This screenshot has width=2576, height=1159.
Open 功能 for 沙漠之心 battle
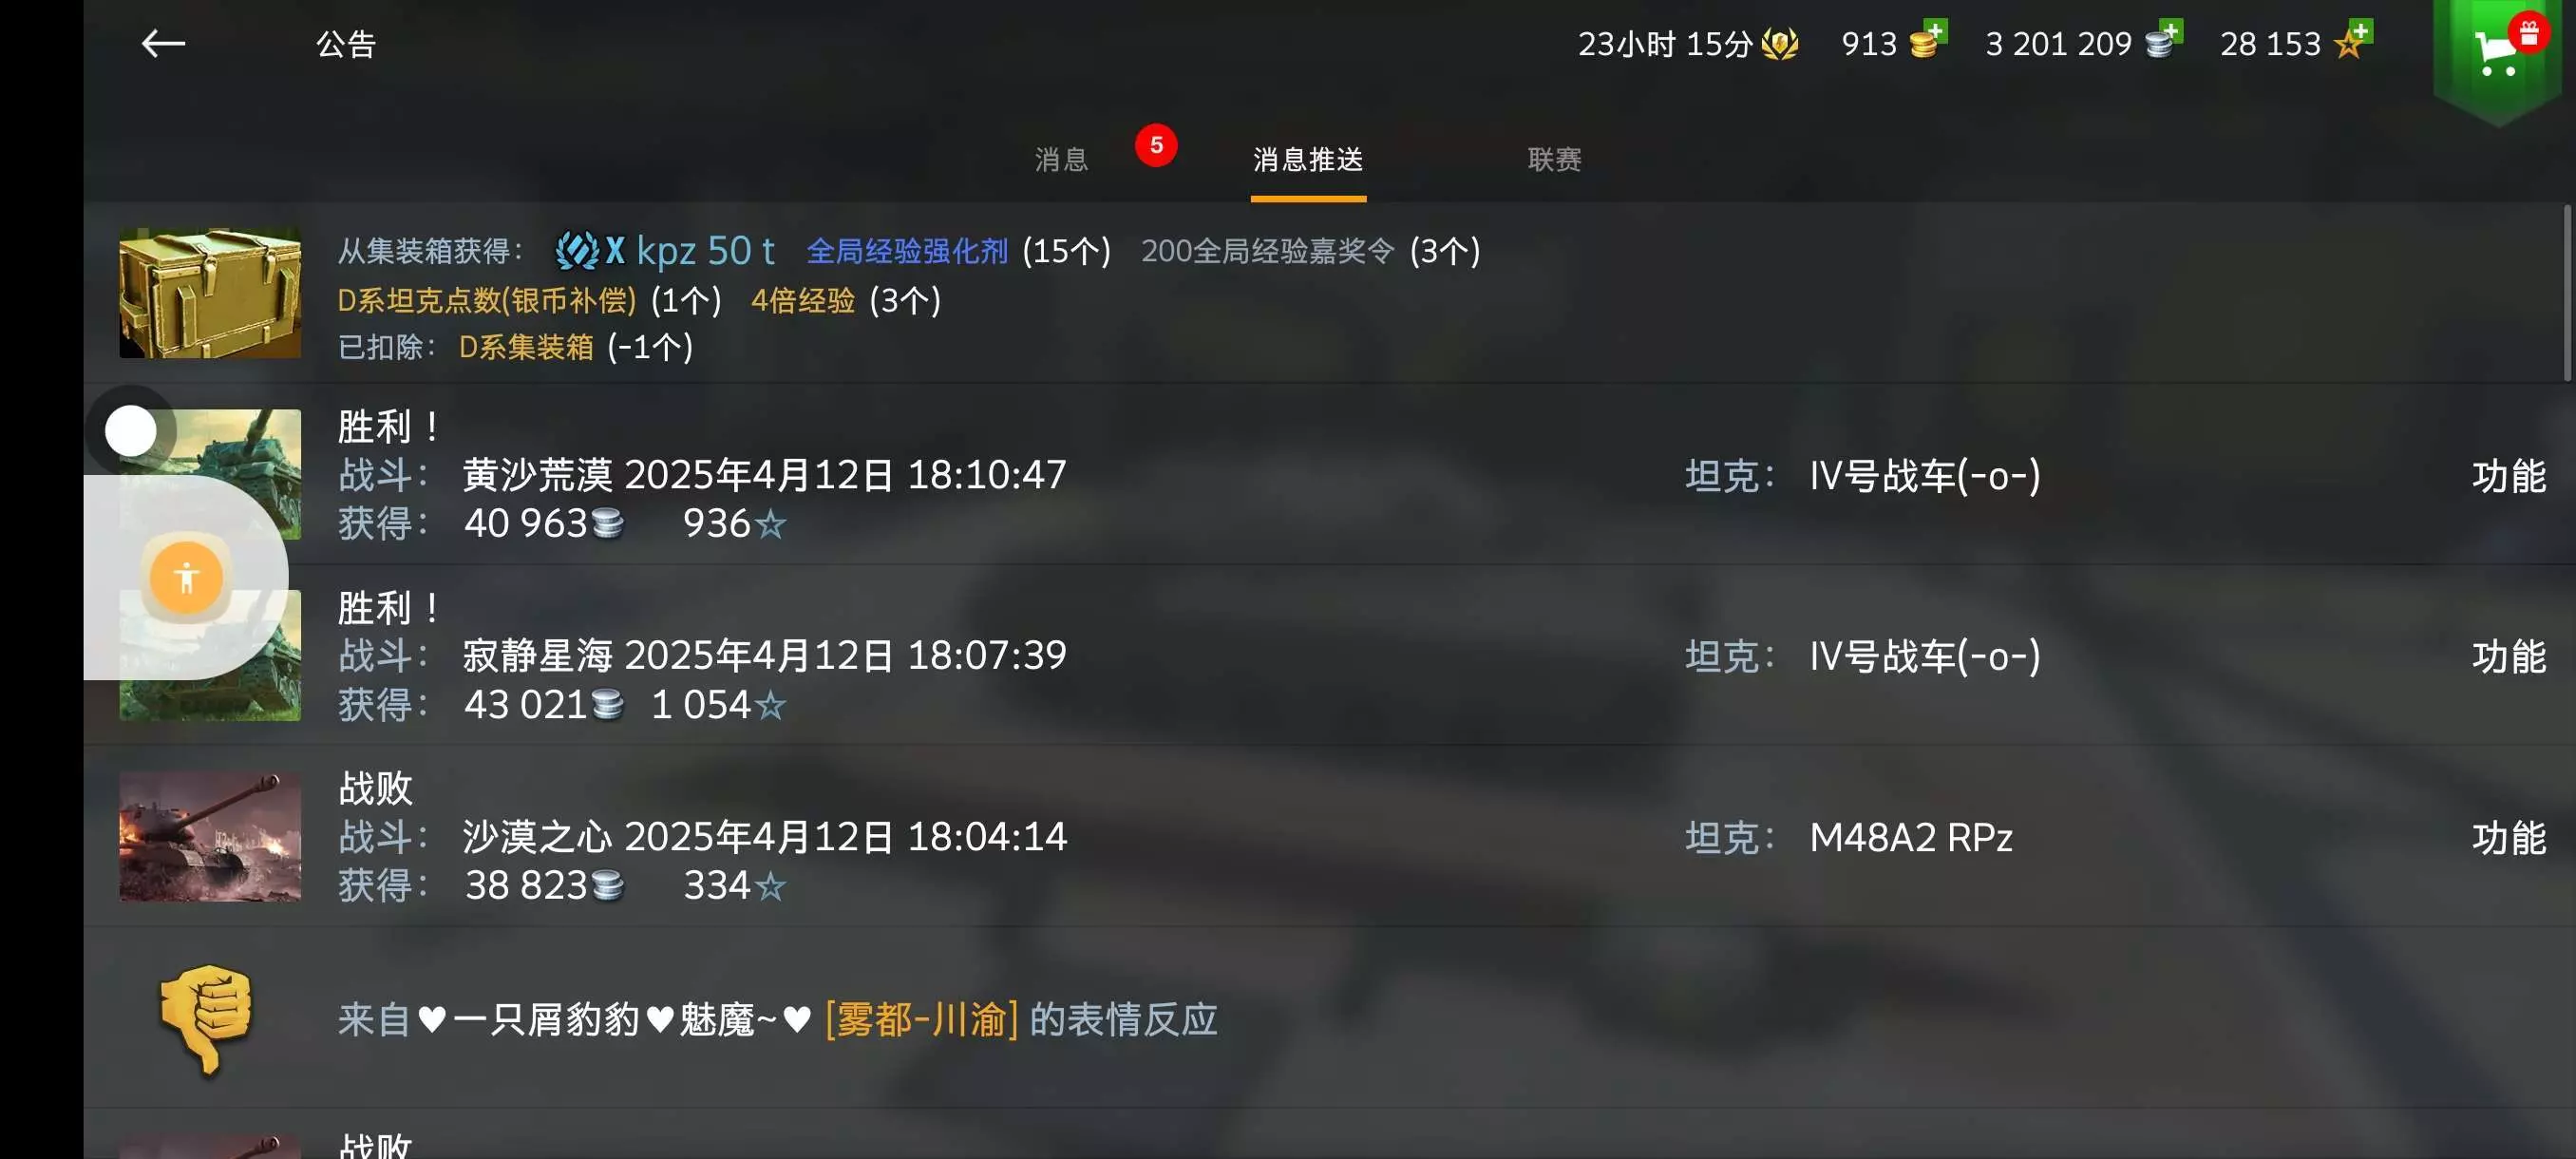coord(2509,838)
